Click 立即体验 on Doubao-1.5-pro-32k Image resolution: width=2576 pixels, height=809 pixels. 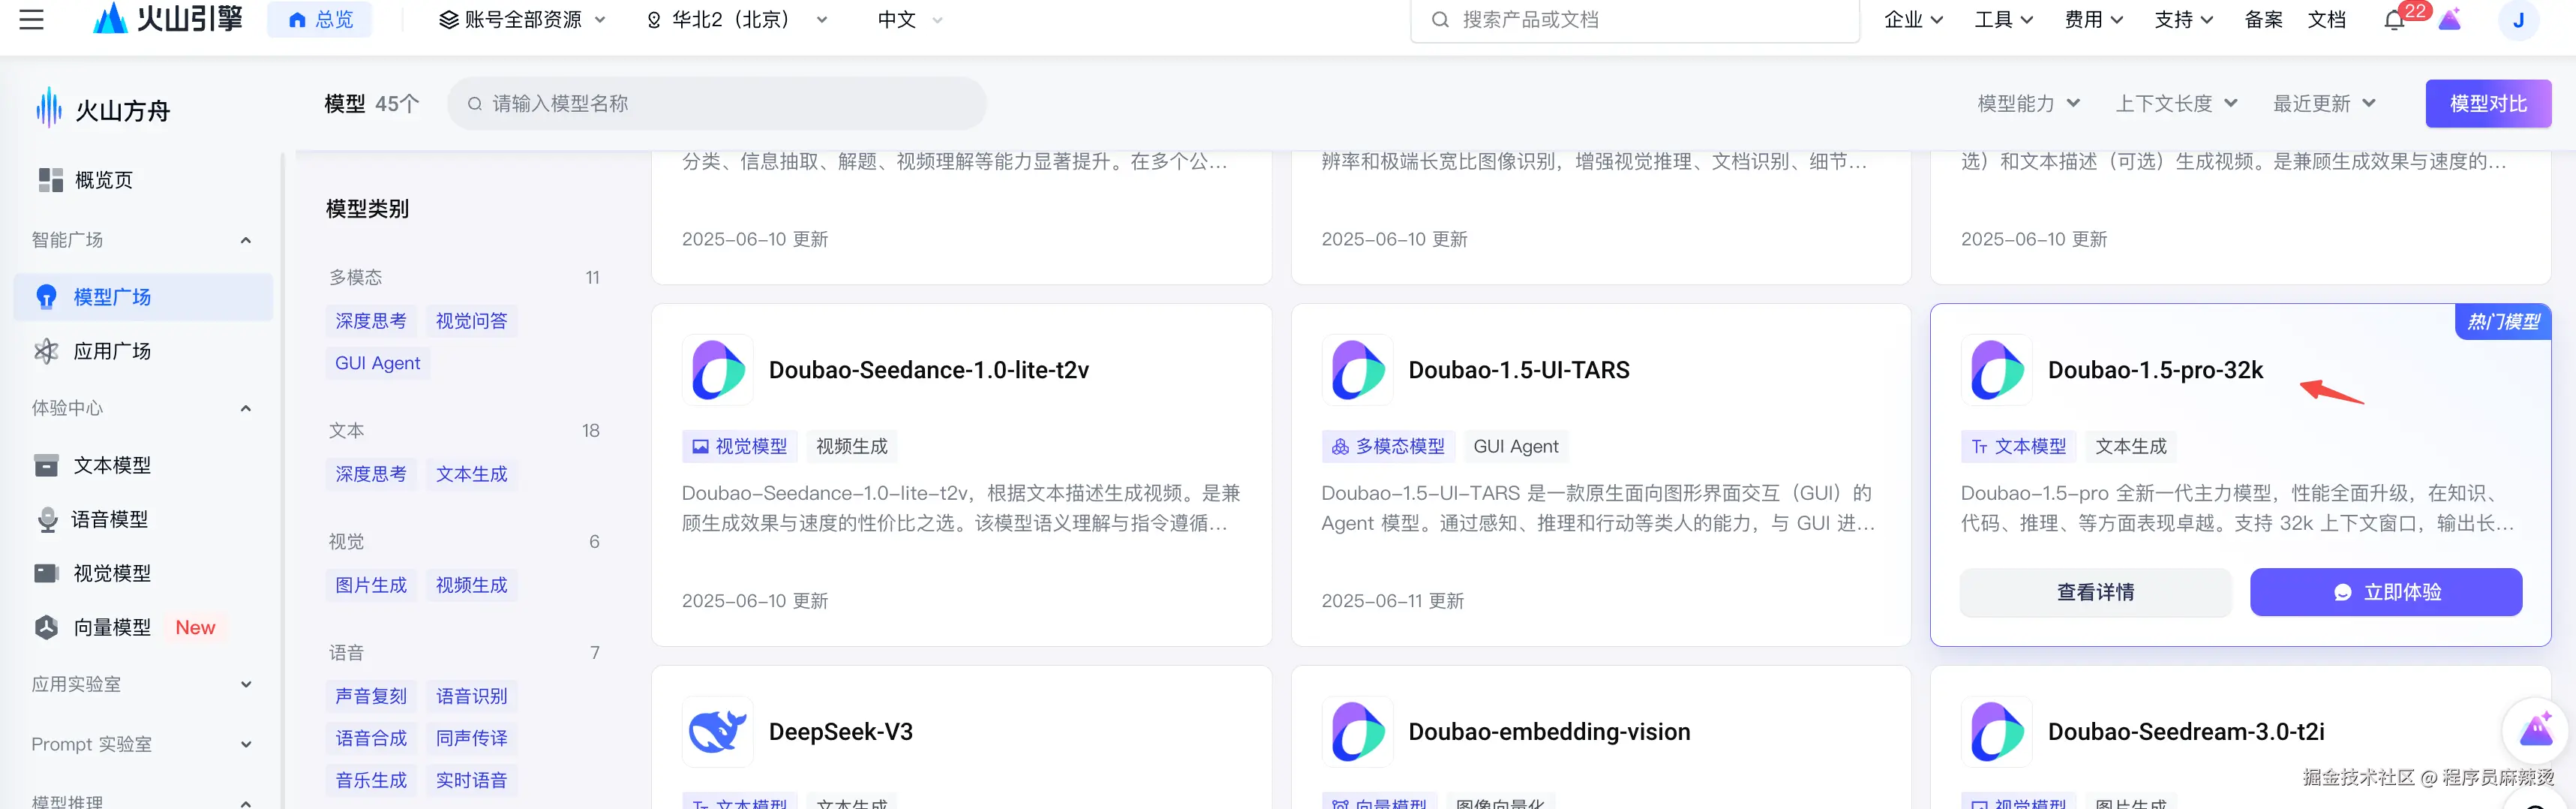pos(2386,592)
